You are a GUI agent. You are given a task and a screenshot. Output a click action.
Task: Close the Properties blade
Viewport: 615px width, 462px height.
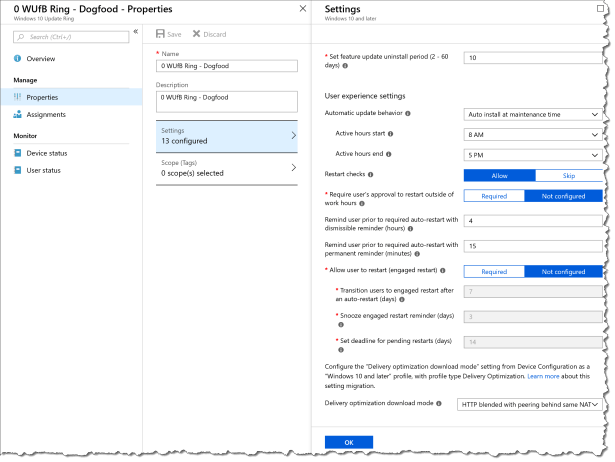click(303, 9)
